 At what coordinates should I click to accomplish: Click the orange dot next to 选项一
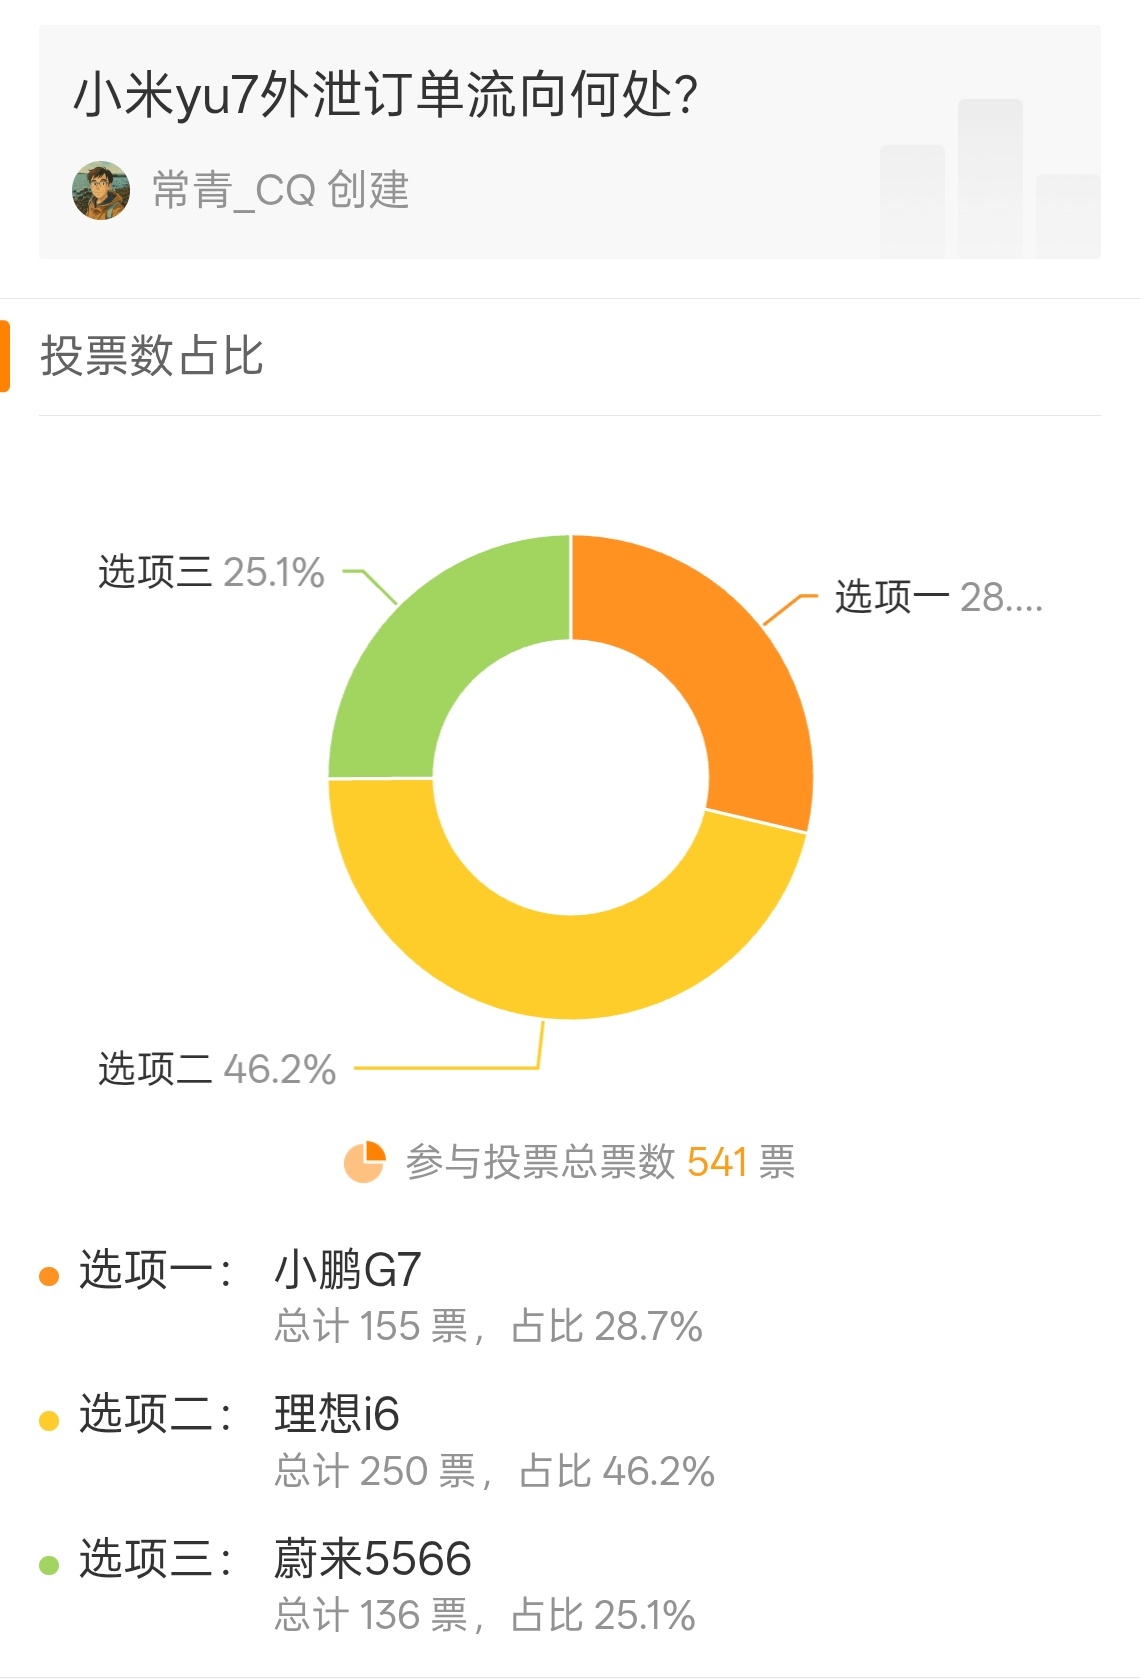pyautogui.click(x=49, y=1276)
